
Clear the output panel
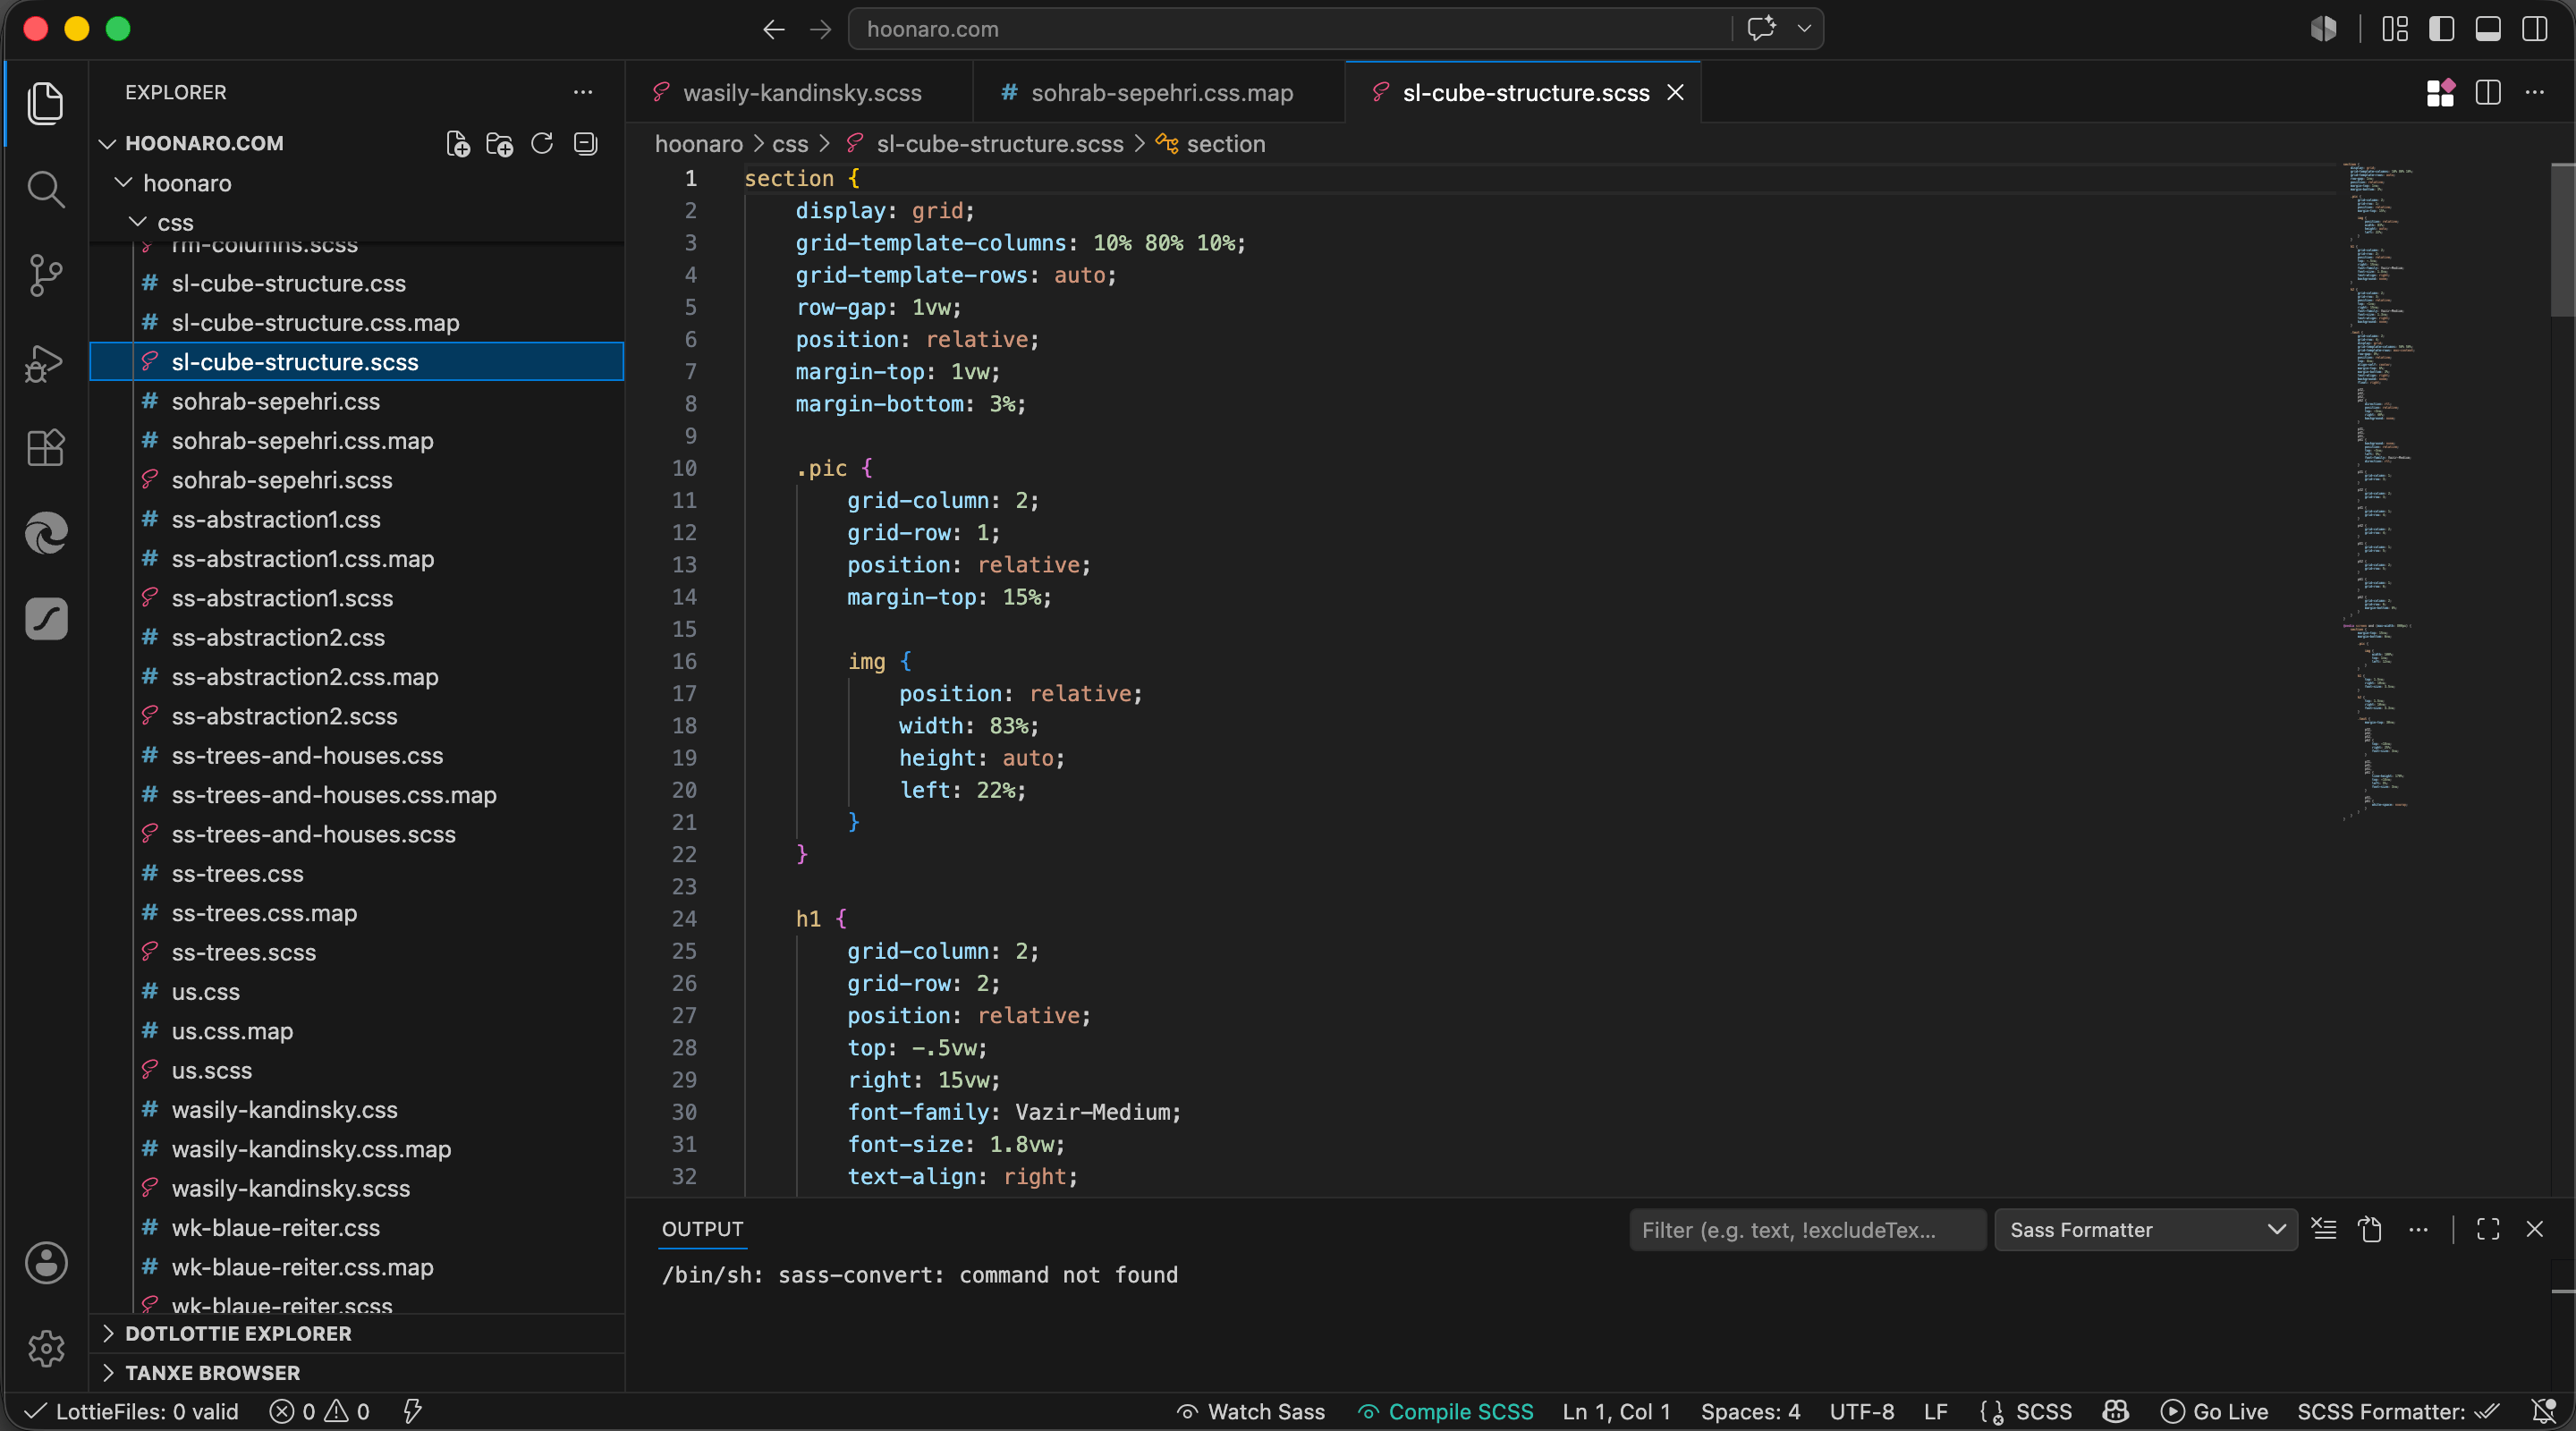coord(2325,1229)
